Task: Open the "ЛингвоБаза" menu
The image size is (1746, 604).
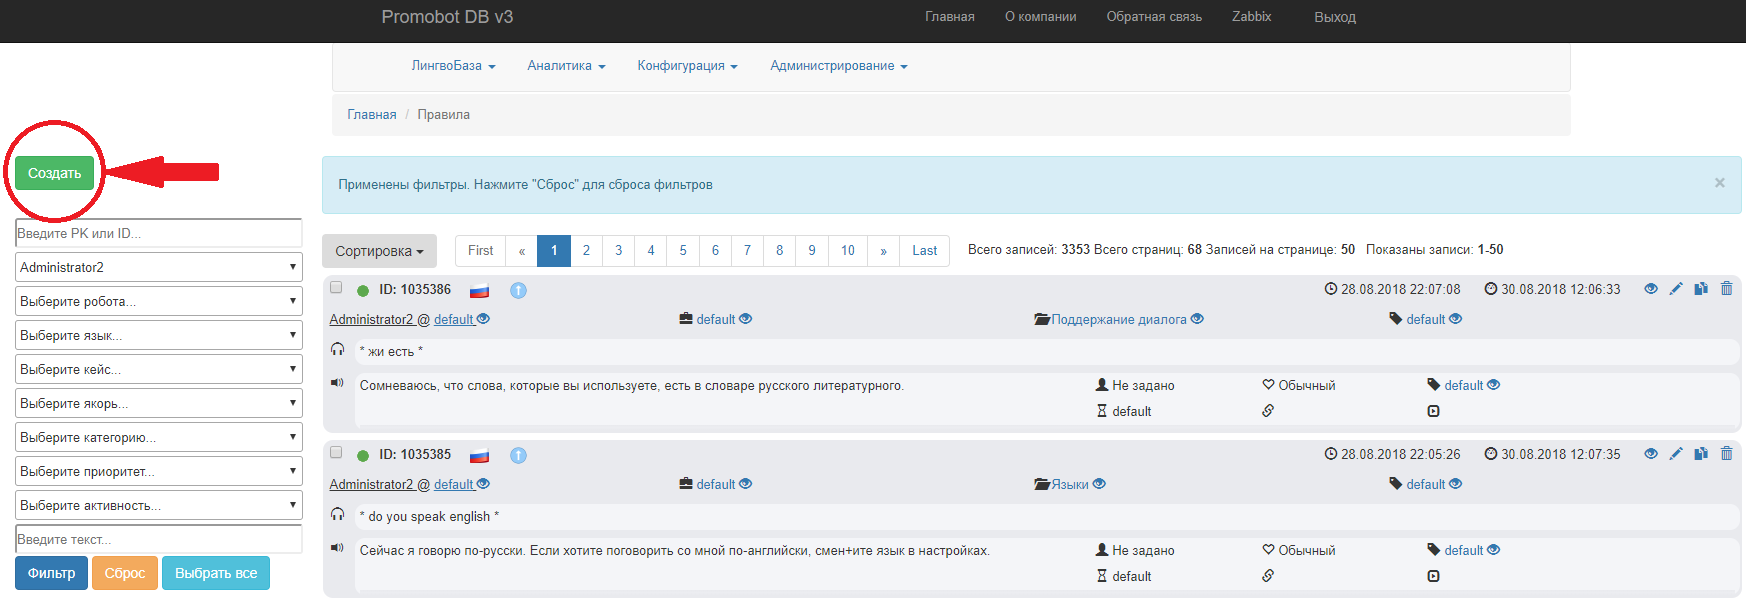Action: pyautogui.click(x=453, y=66)
